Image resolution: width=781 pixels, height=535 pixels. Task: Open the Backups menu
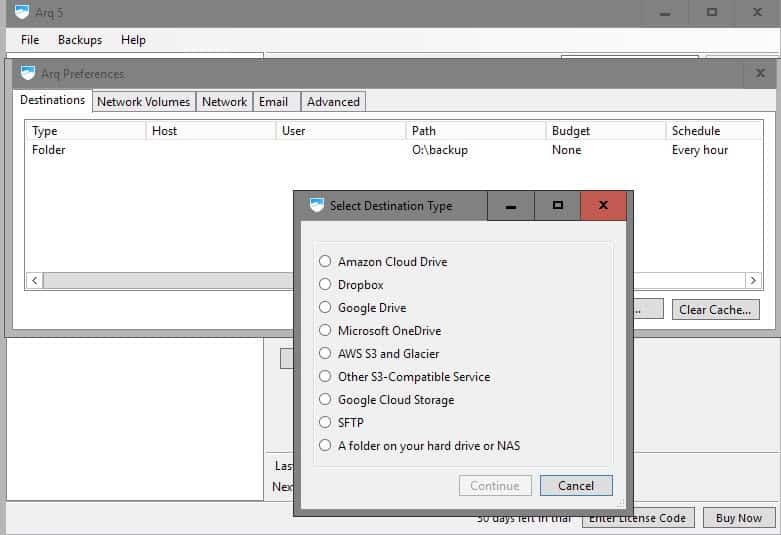pos(80,40)
